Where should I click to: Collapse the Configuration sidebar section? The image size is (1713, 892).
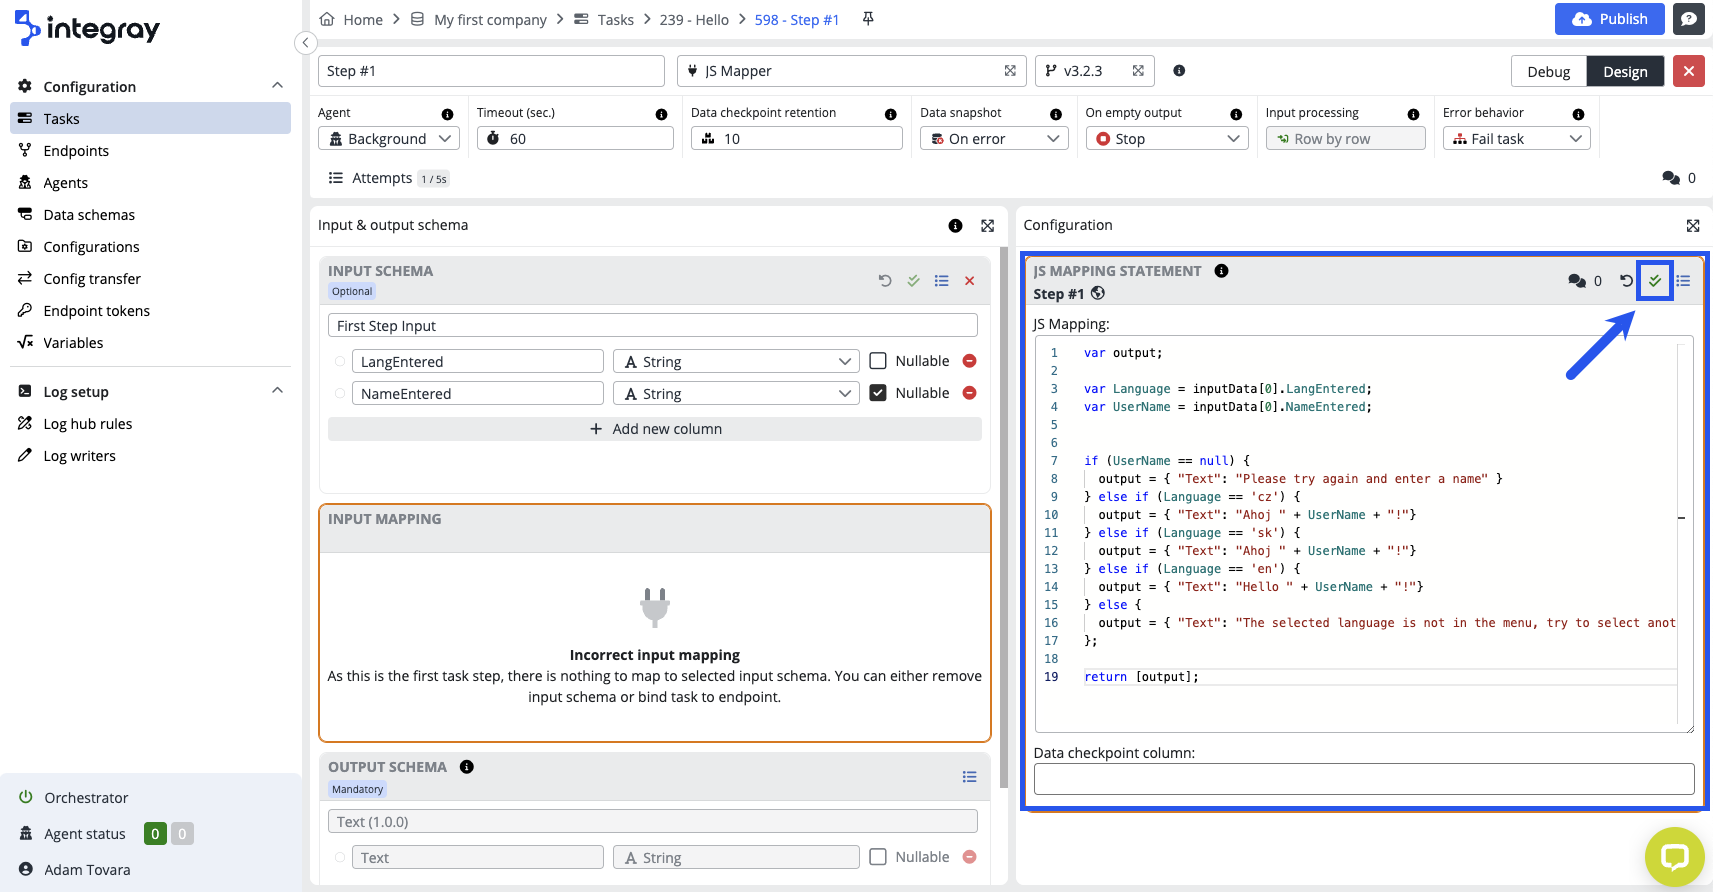click(x=277, y=86)
